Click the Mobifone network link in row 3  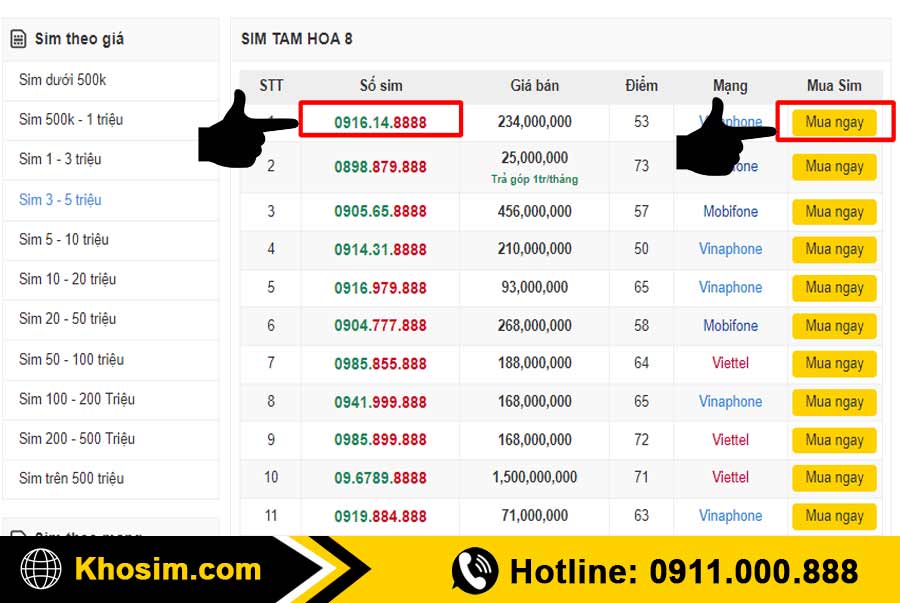(x=730, y=211)
